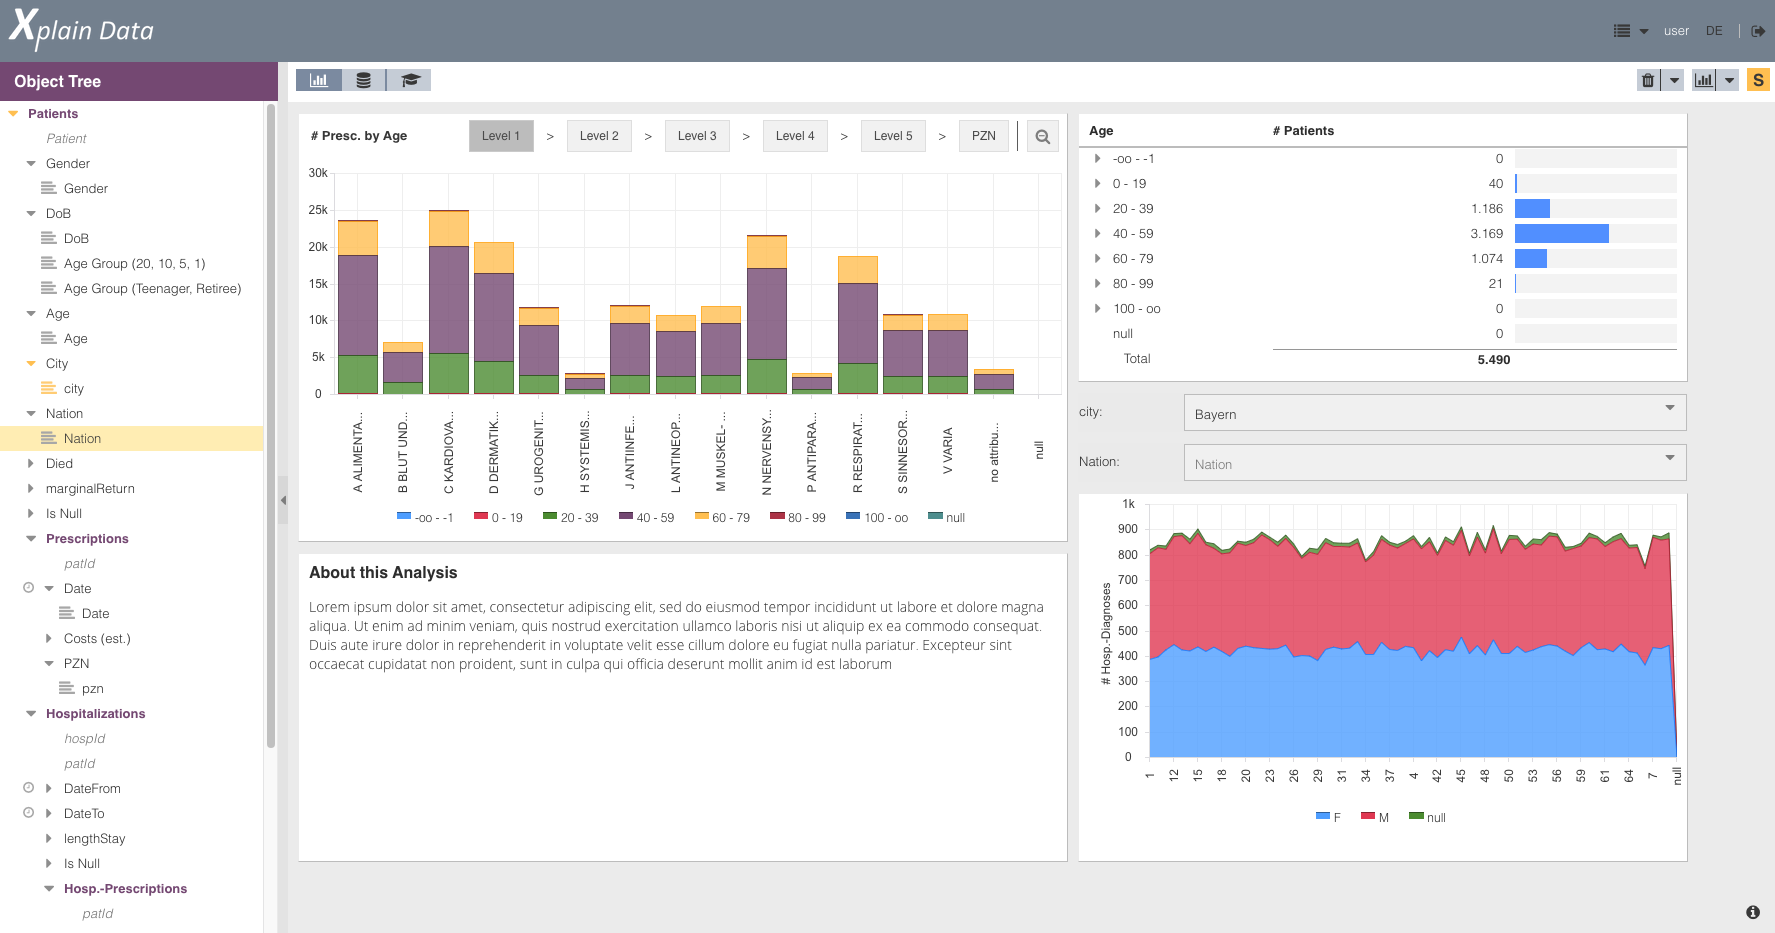Viewport: 1775px width, 933px height.
Task: Expand the 0 - 19 age row
Action: 1097,183
